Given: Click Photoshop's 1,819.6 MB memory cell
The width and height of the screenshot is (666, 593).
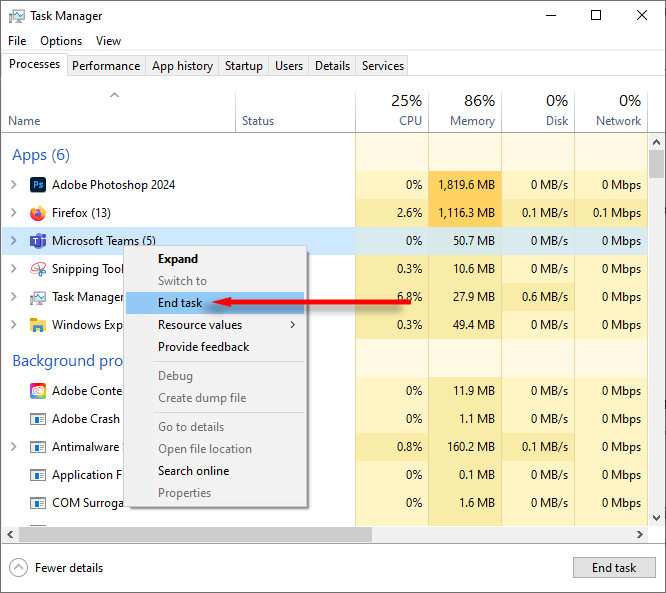Looking at the screenshot, I should click(465, 185).
